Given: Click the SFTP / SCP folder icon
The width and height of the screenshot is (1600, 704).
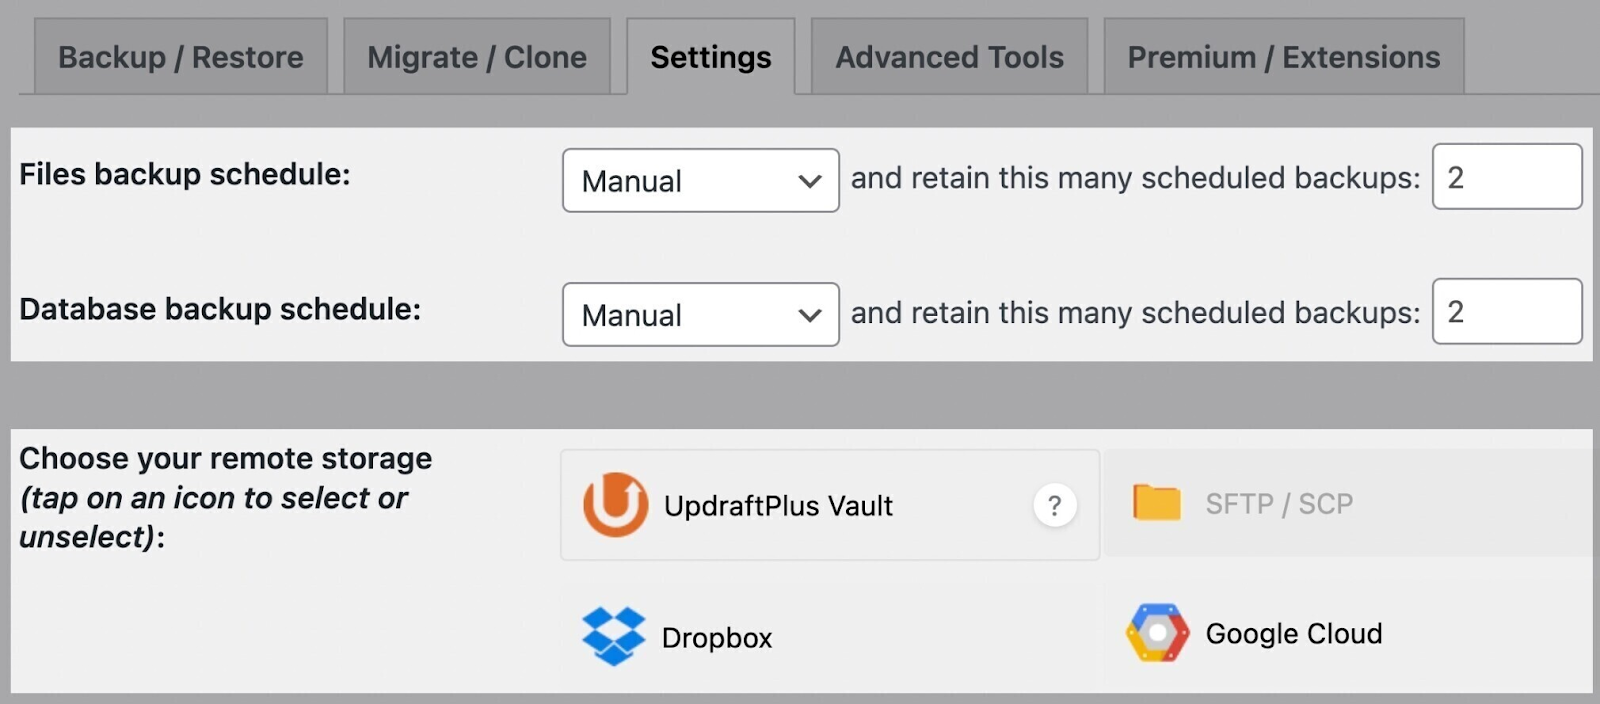Looking at the screenshot, I should click(x=1156, y=502).
